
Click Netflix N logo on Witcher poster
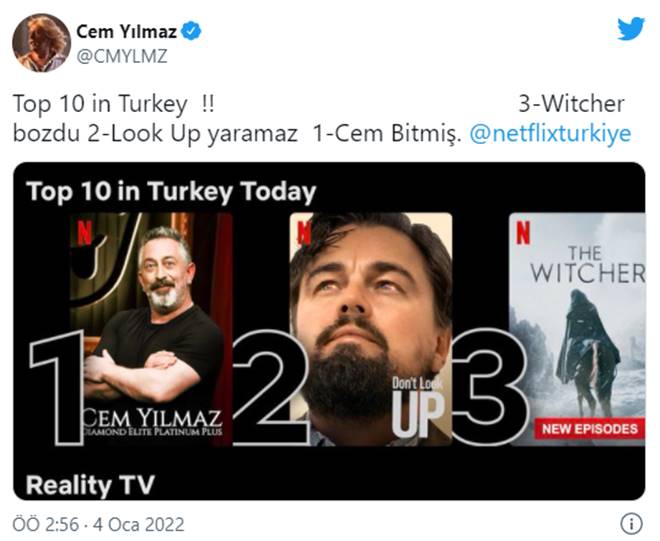[523, 232]
